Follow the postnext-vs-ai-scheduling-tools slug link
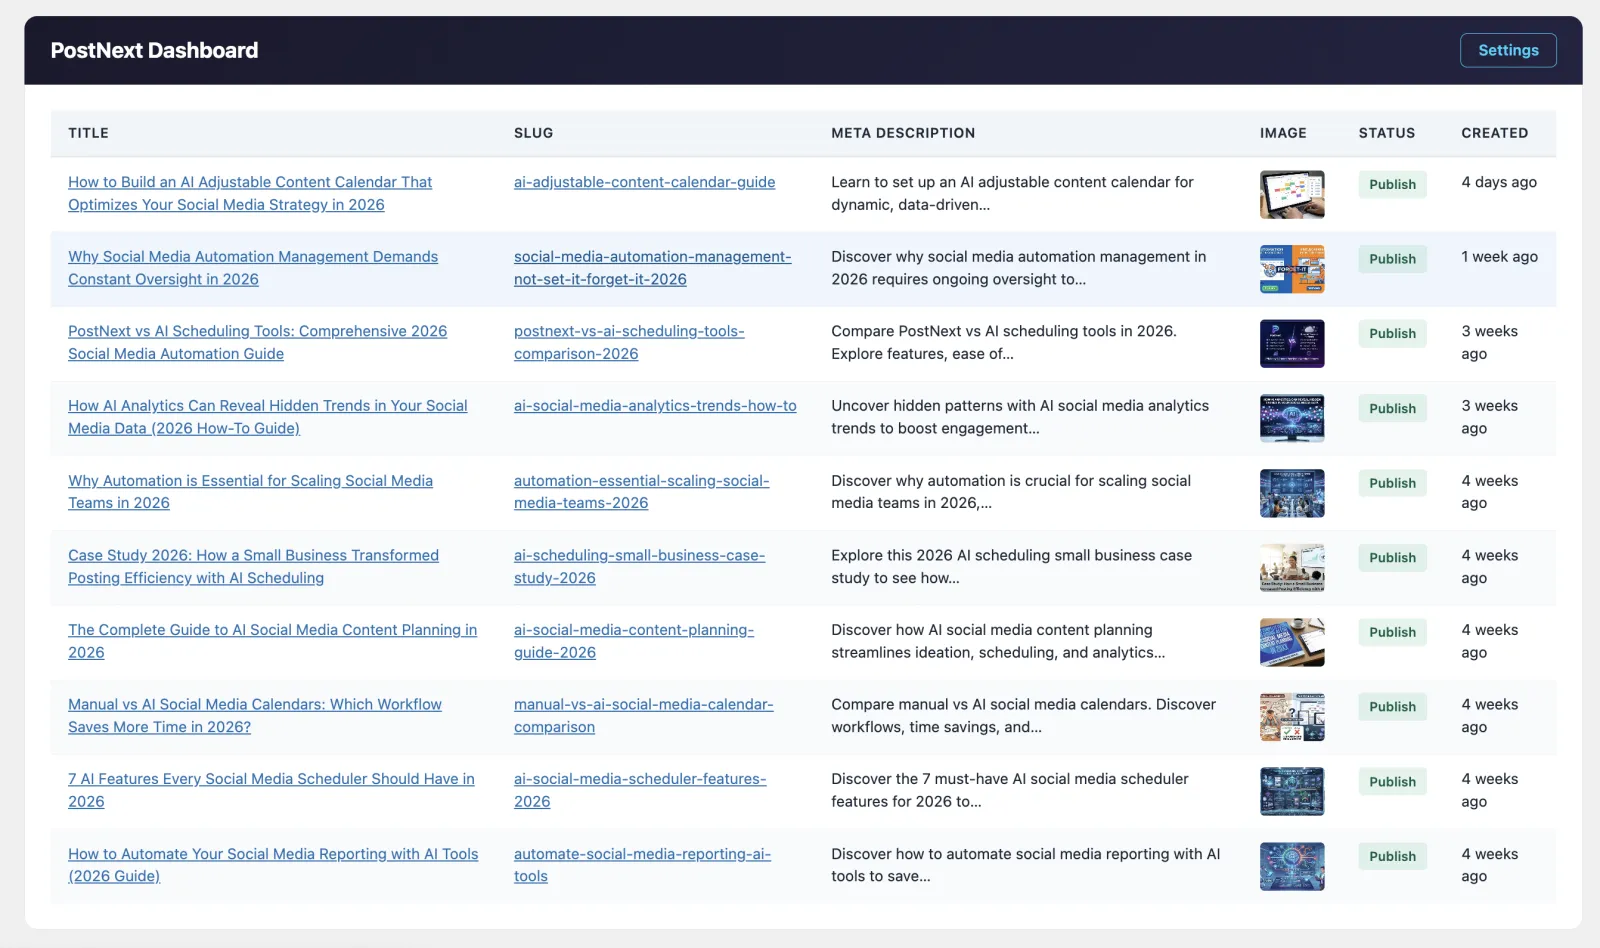The height and width of the screenshot is (948, 1600). pos(629,342)
